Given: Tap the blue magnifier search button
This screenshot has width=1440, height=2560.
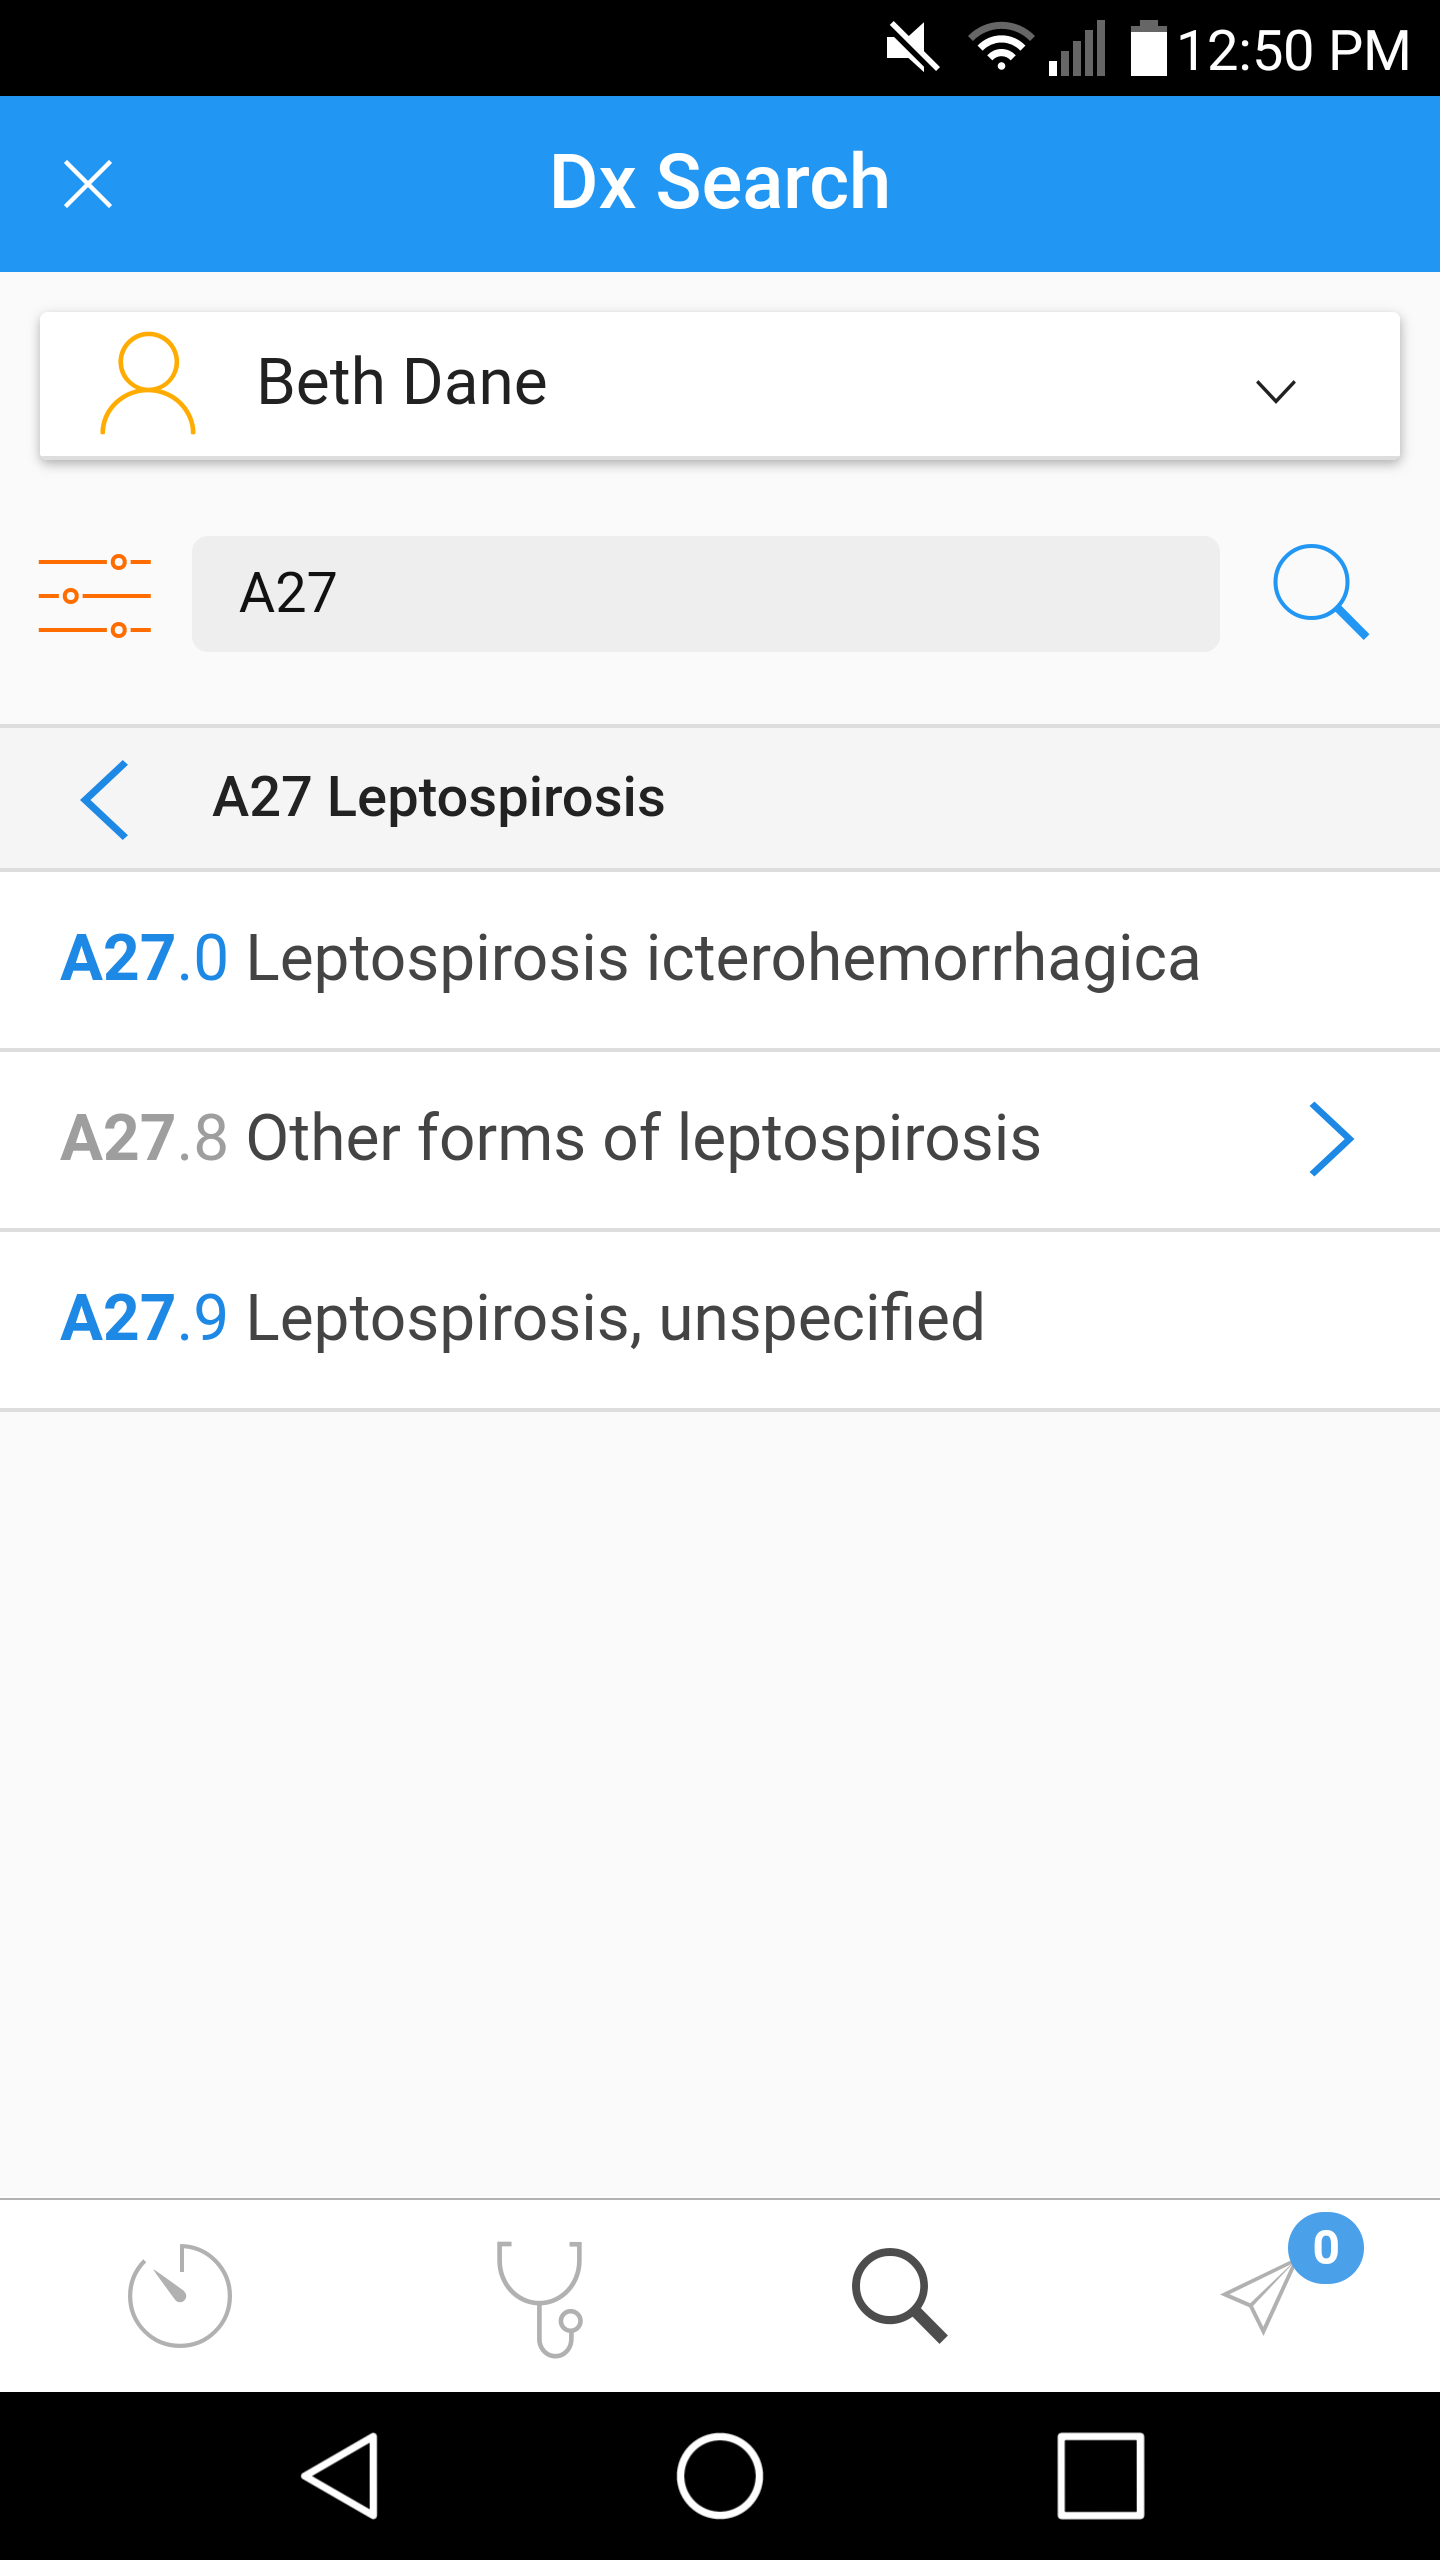Looking at the screenshot, I should (x=1320, y=592).
